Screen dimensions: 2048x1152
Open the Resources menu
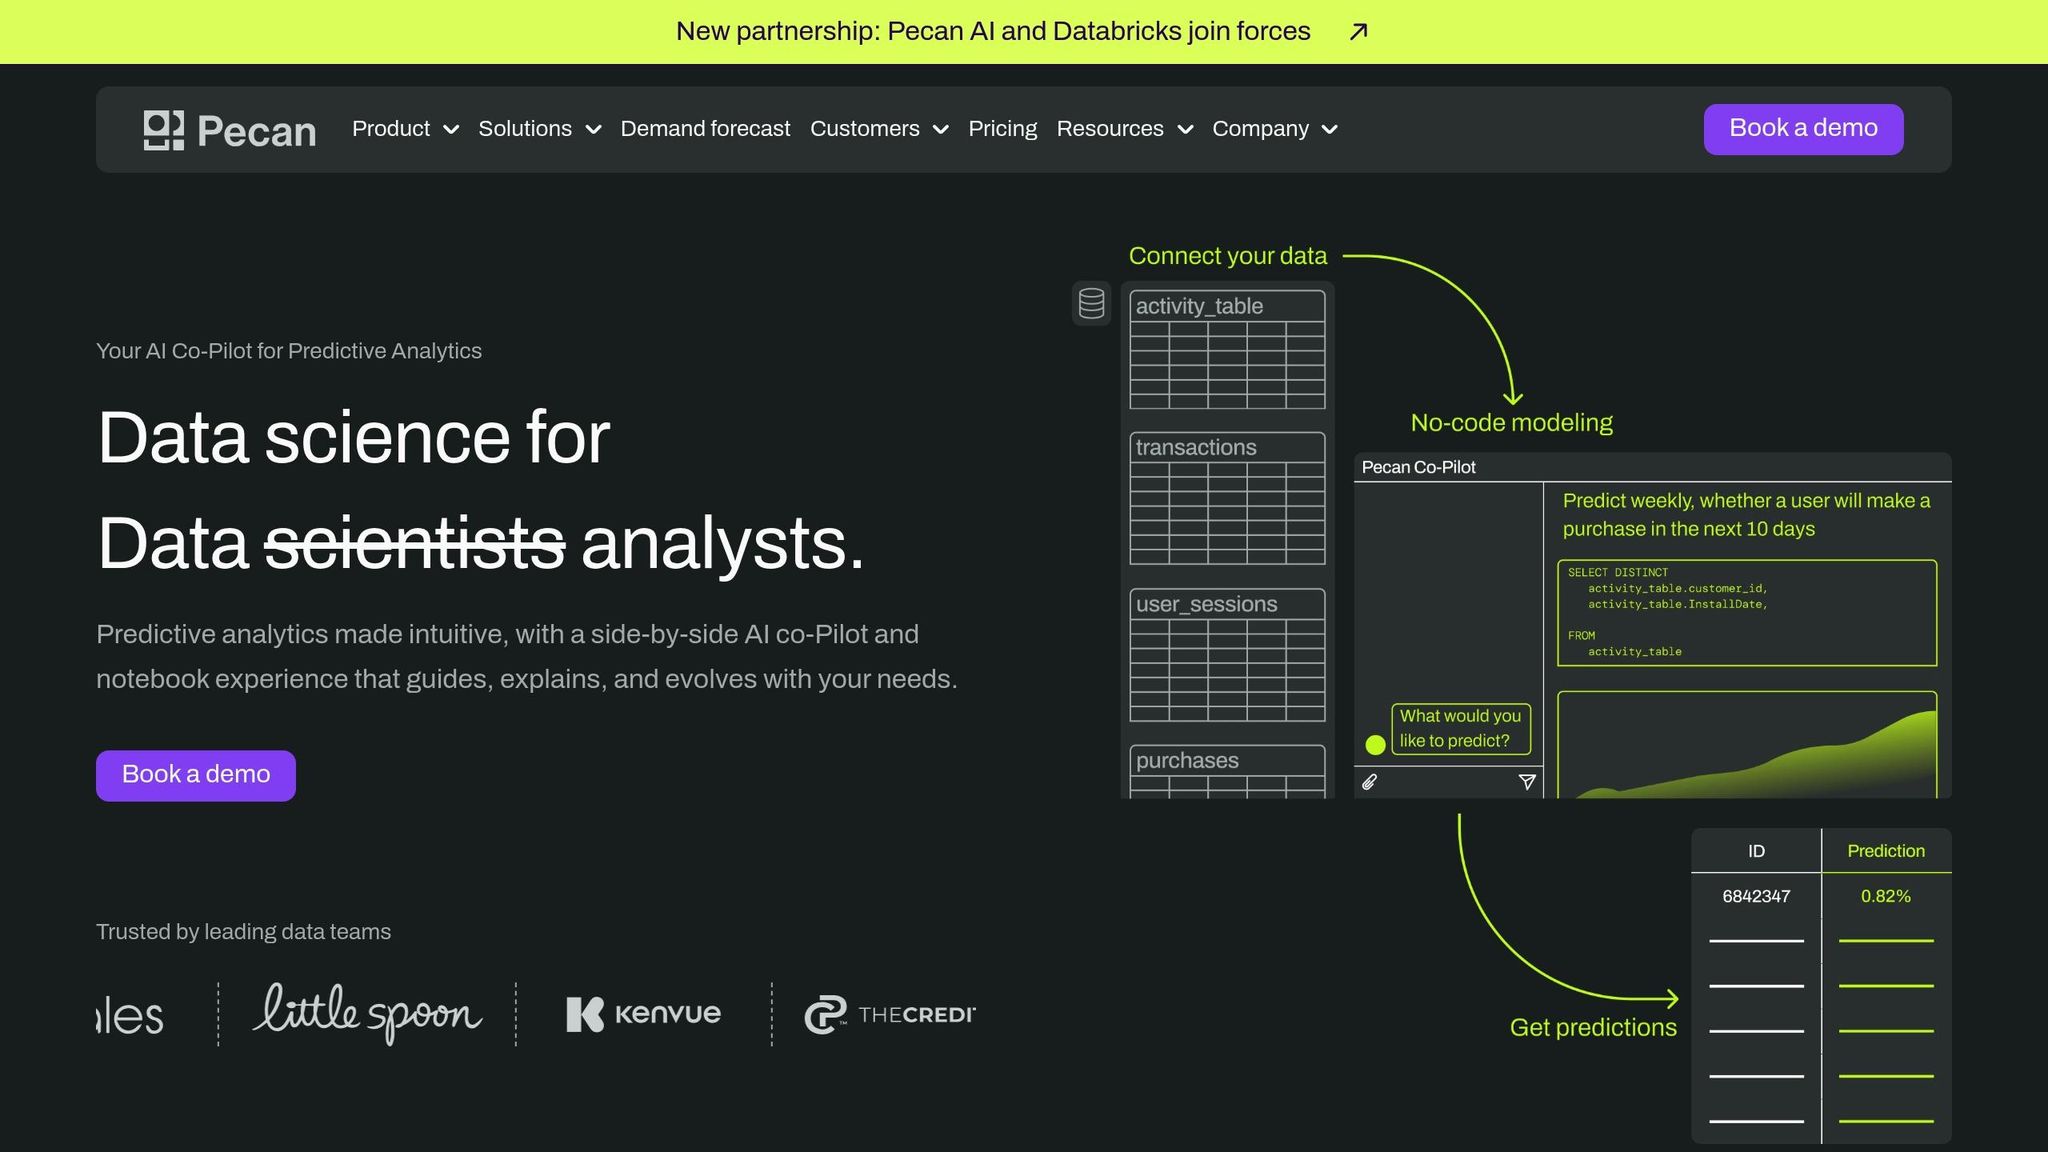[x=1110, y=129]
